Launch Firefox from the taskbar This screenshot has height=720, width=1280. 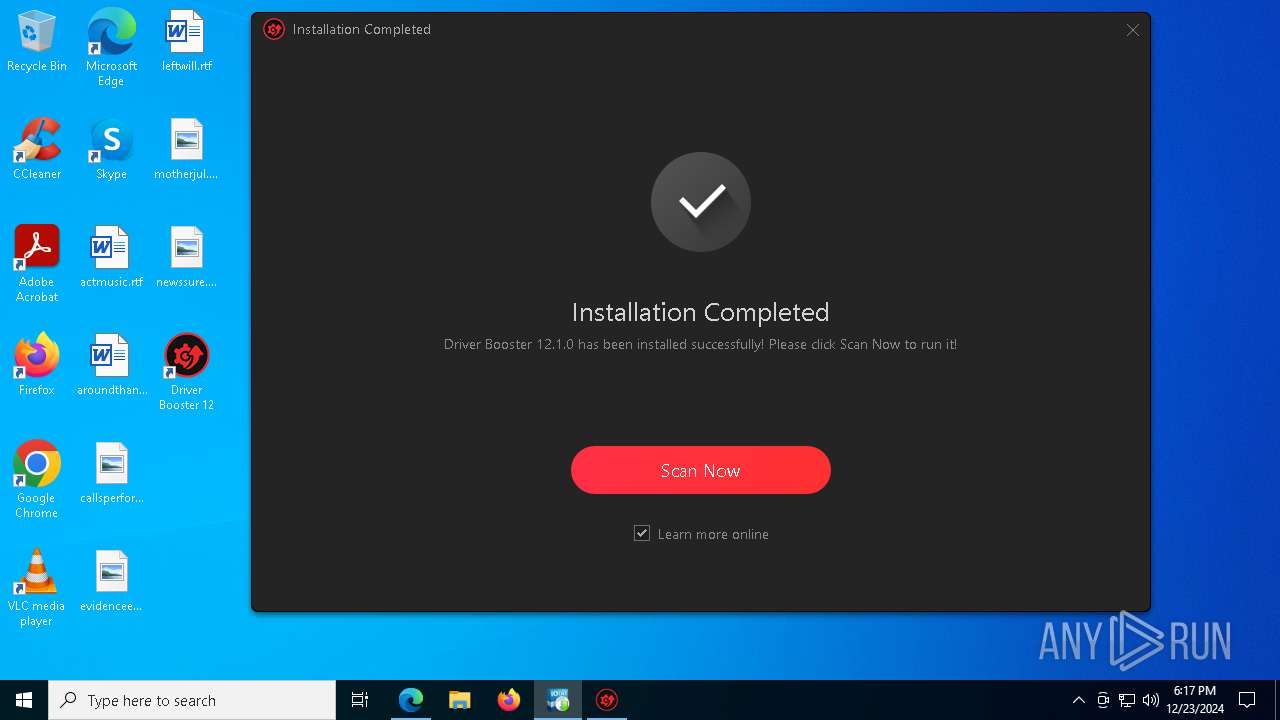coord(508,700)
